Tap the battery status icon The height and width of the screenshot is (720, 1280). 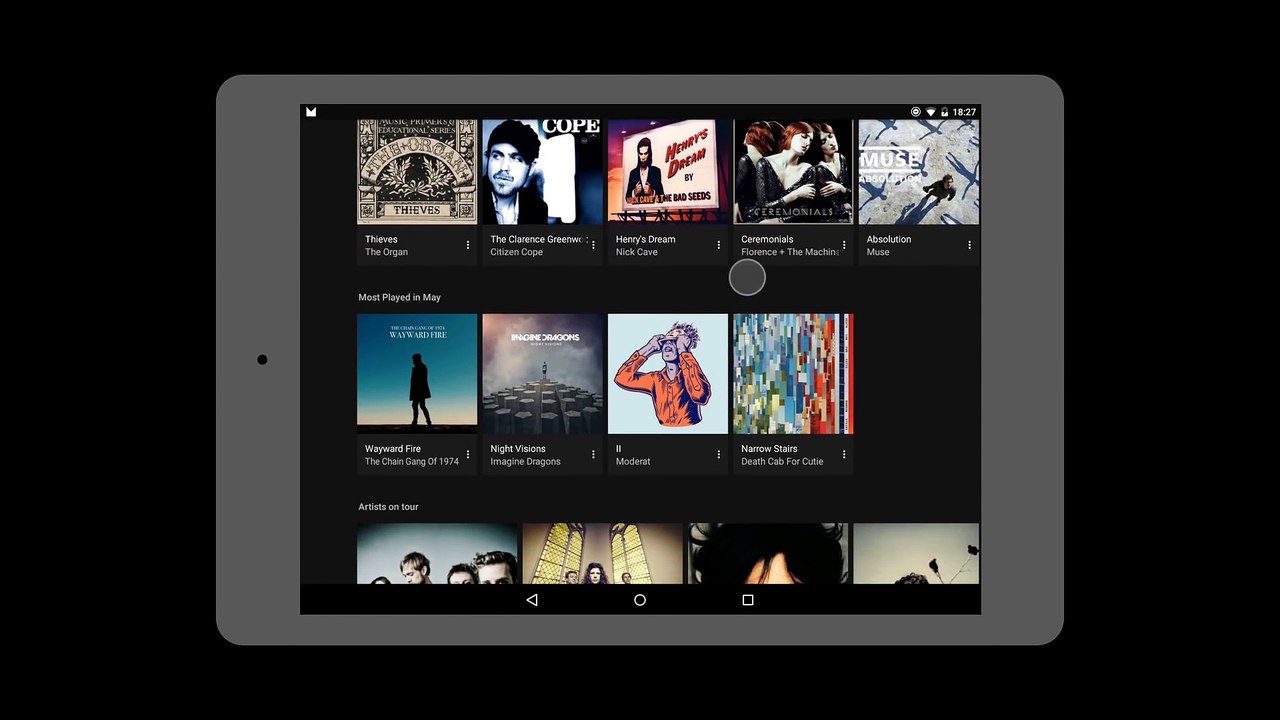click(944, 112)
